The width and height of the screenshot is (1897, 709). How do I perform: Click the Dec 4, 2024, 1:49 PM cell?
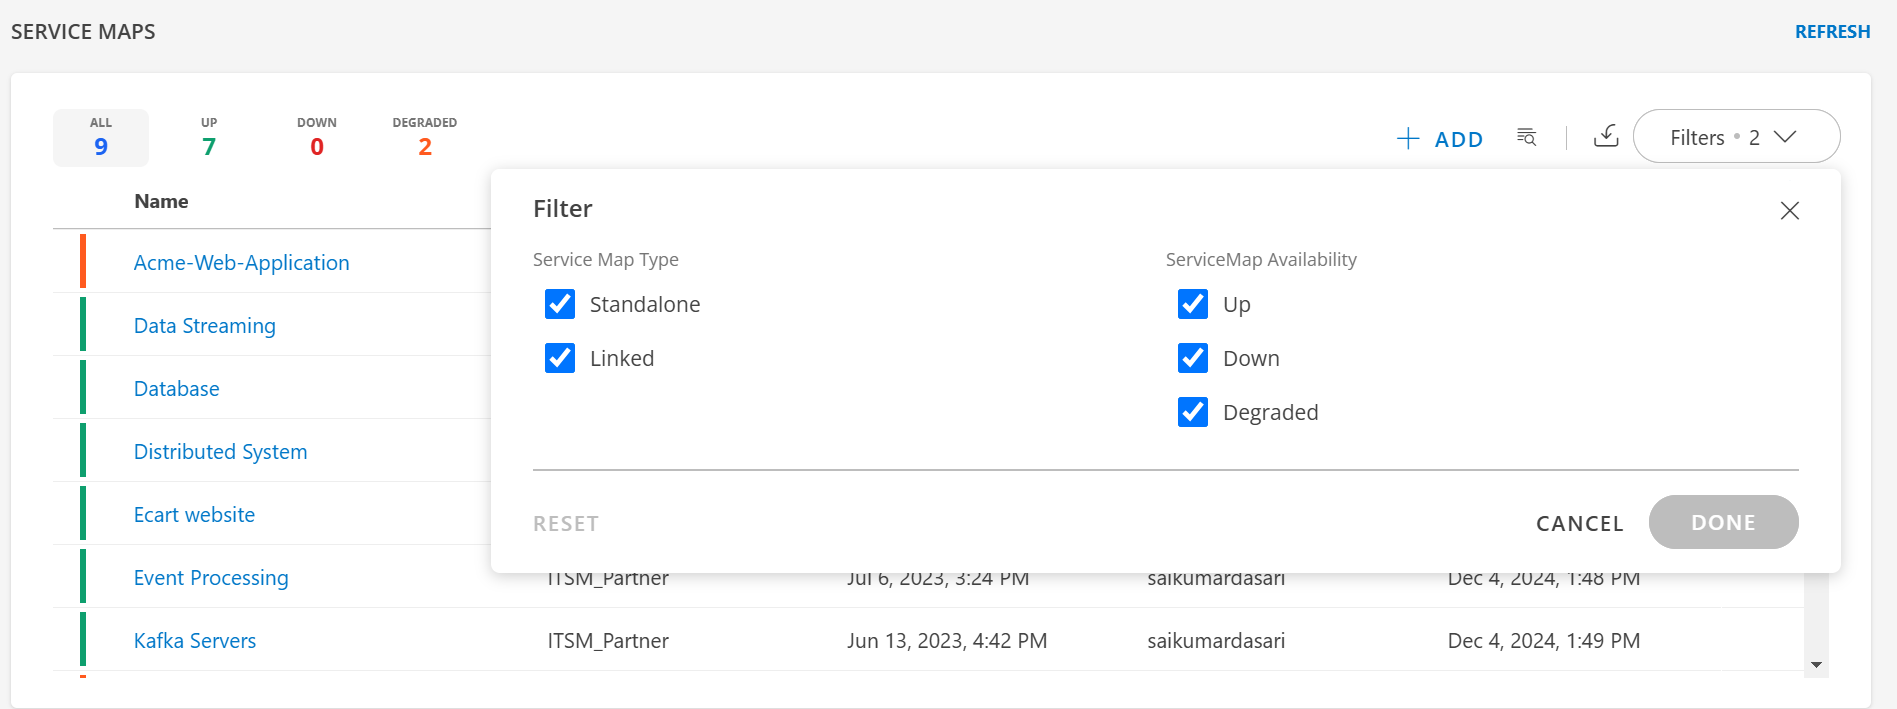(1544, 641)
